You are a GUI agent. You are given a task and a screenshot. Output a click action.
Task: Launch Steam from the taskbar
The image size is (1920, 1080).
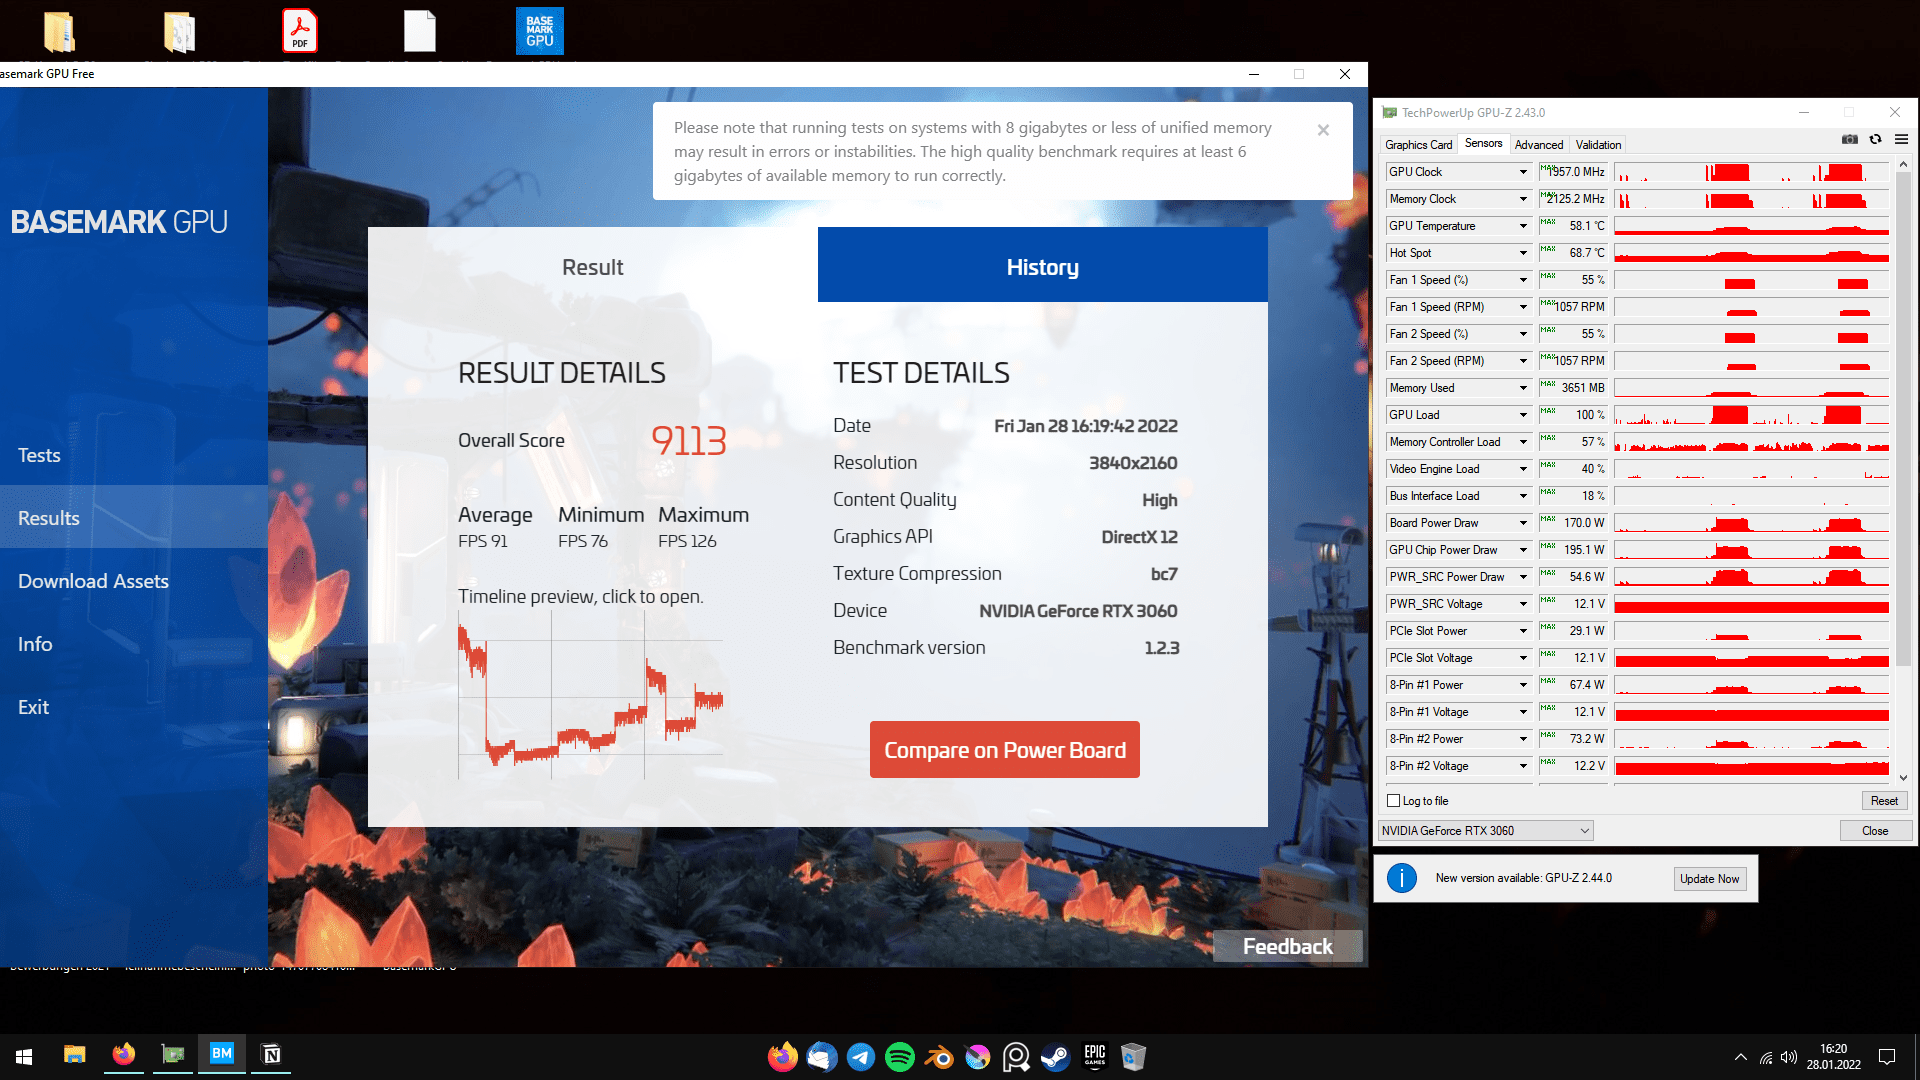(1055, 1056)
